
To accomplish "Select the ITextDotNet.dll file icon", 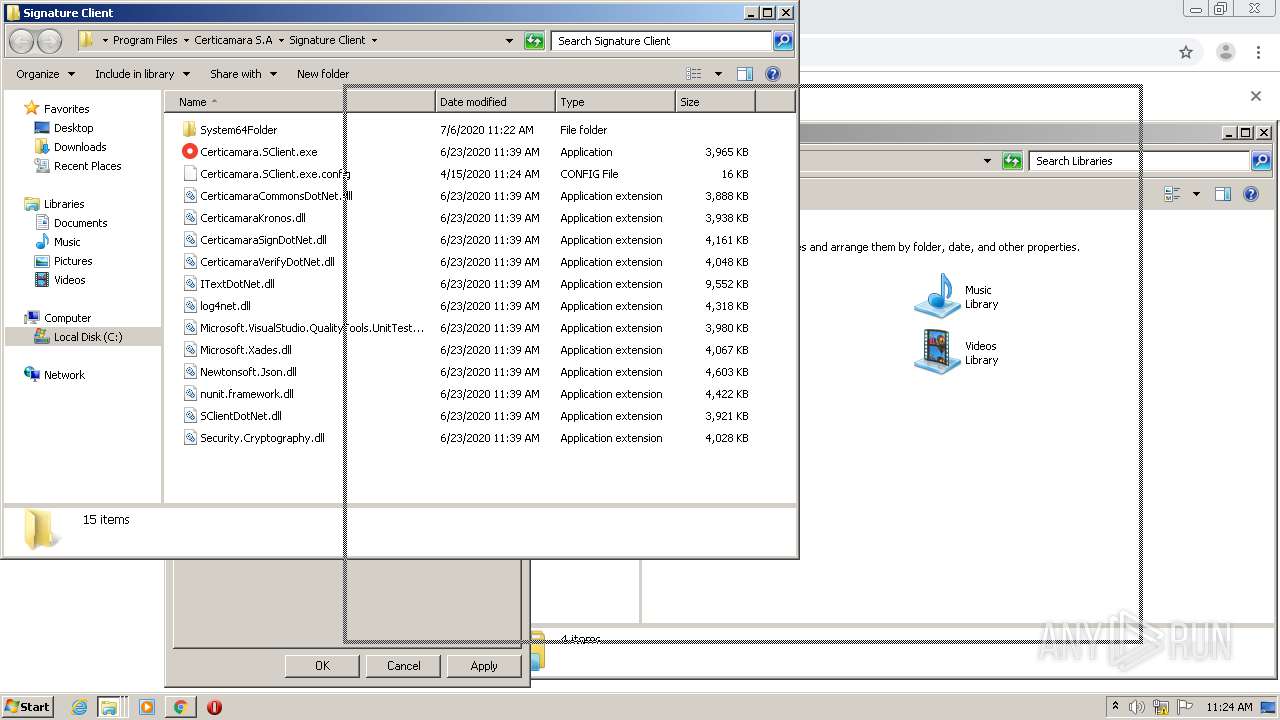I will 190,284.
